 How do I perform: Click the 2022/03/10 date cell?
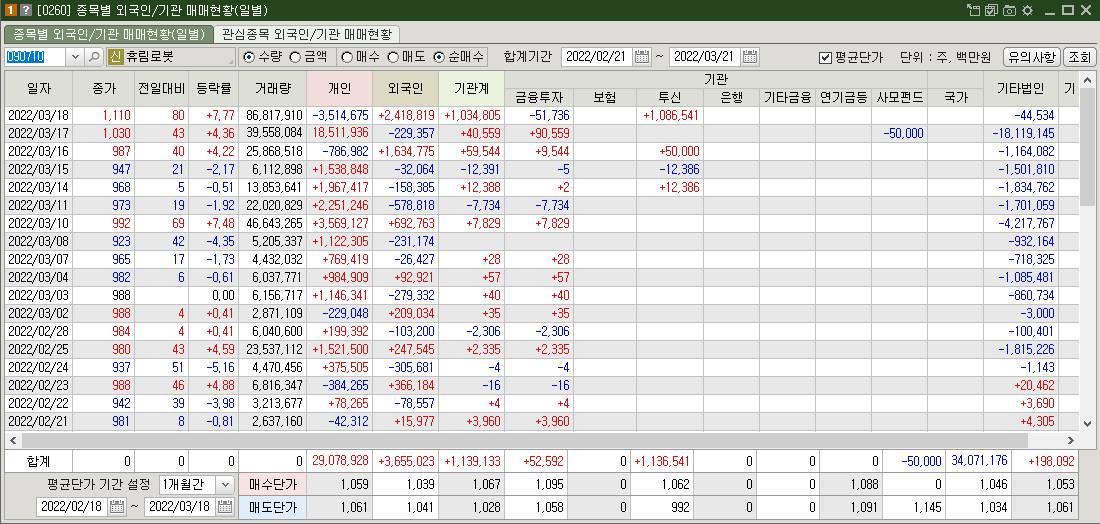click(39, 223)
